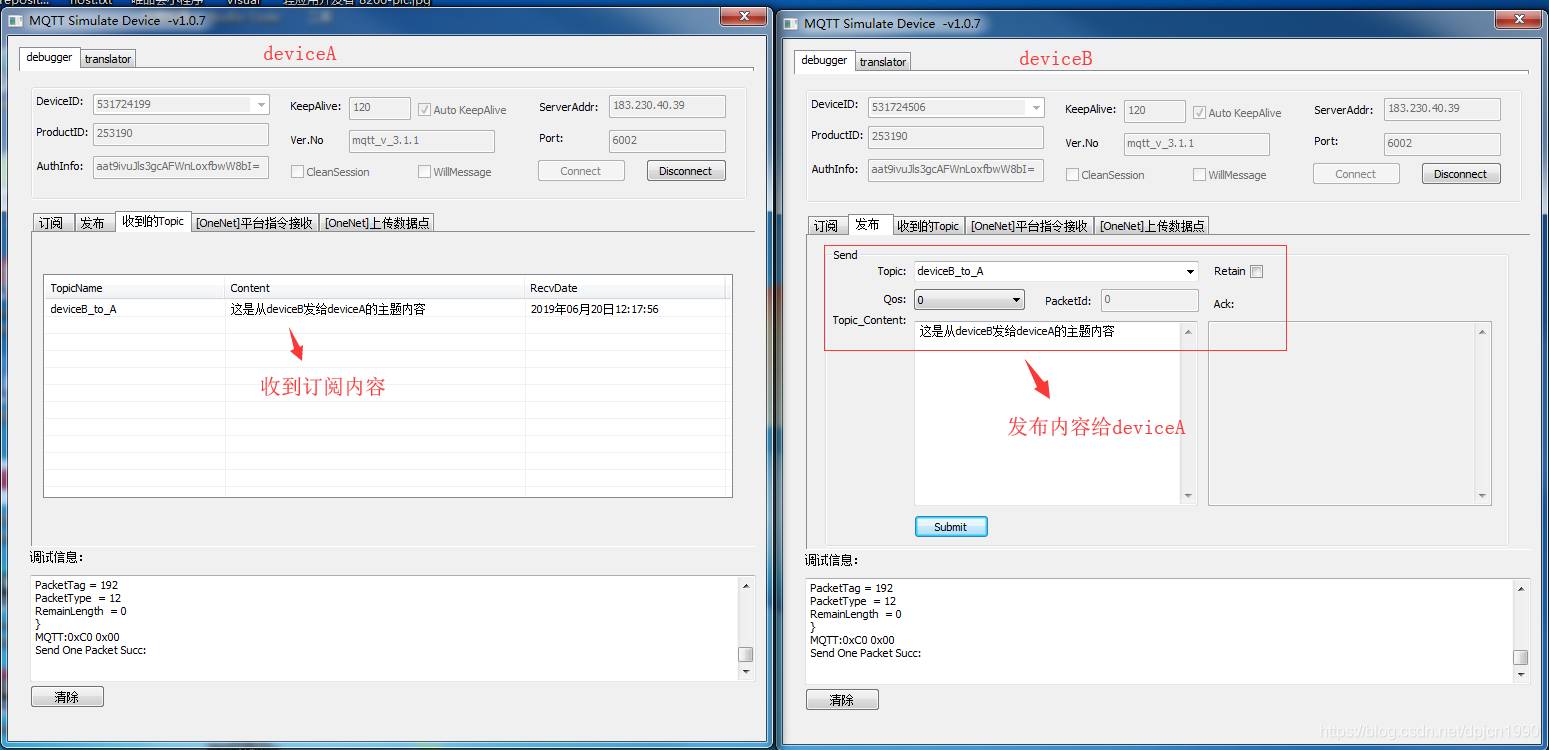This screenshot has width=1549, height=750.
Task: Clear debug info with 清除 in deviceA
Action: coord(67,697)
